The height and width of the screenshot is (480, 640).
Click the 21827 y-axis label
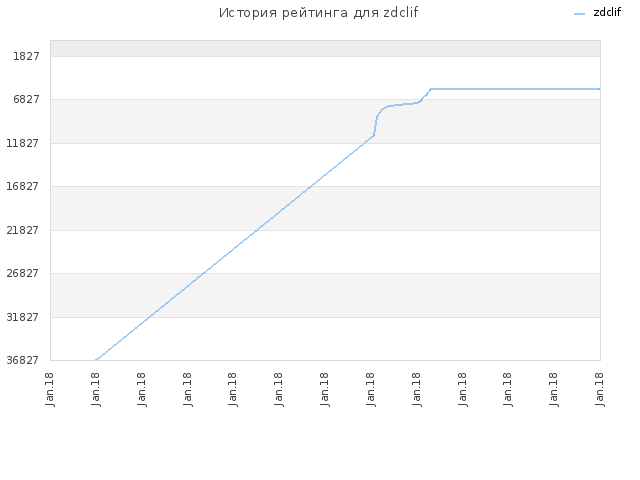(23, 230)
